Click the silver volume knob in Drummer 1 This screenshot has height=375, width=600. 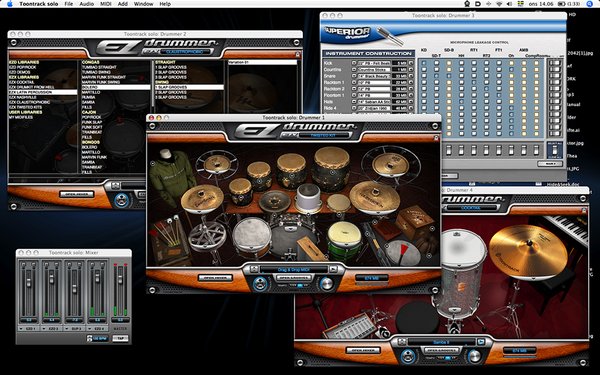click(326, 284)
